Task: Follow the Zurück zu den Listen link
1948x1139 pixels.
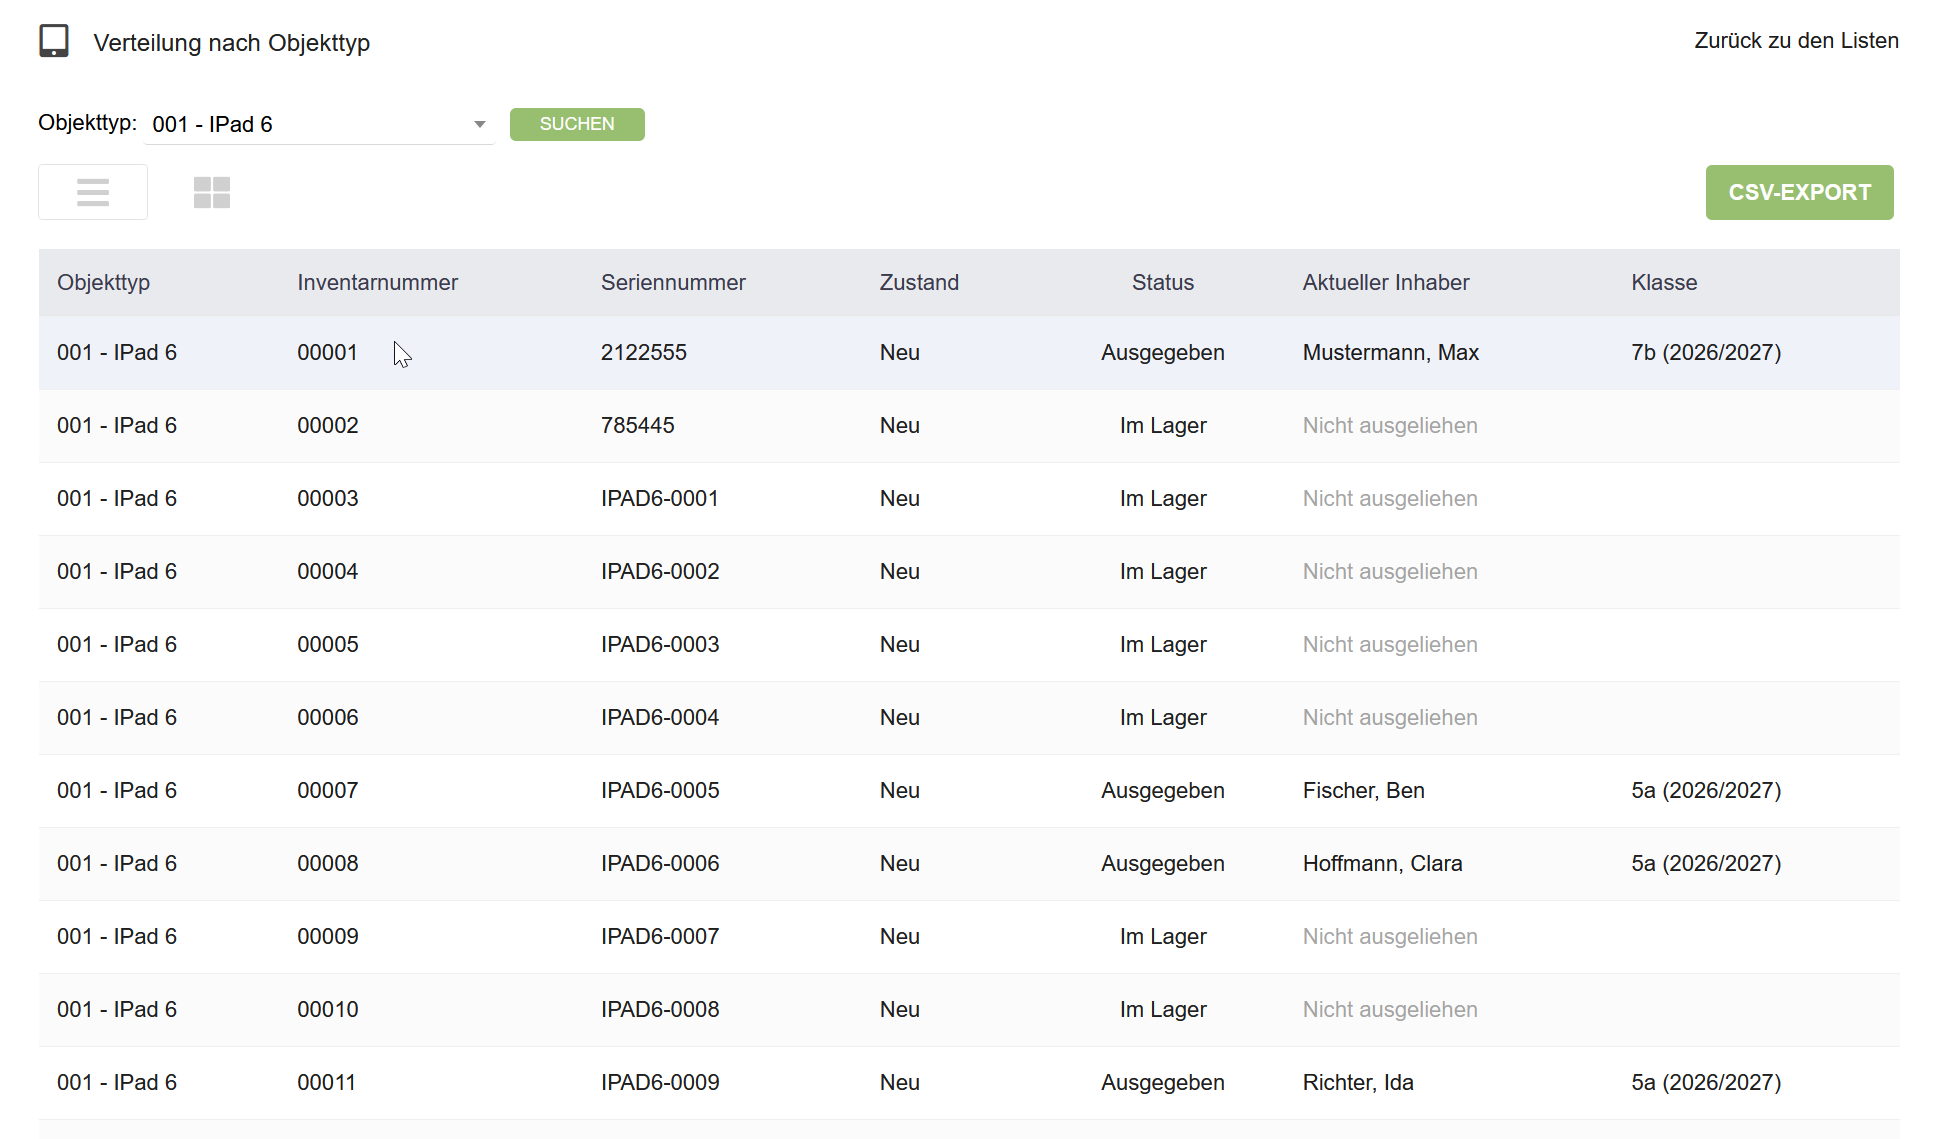Action: (x=1796, y=41)
